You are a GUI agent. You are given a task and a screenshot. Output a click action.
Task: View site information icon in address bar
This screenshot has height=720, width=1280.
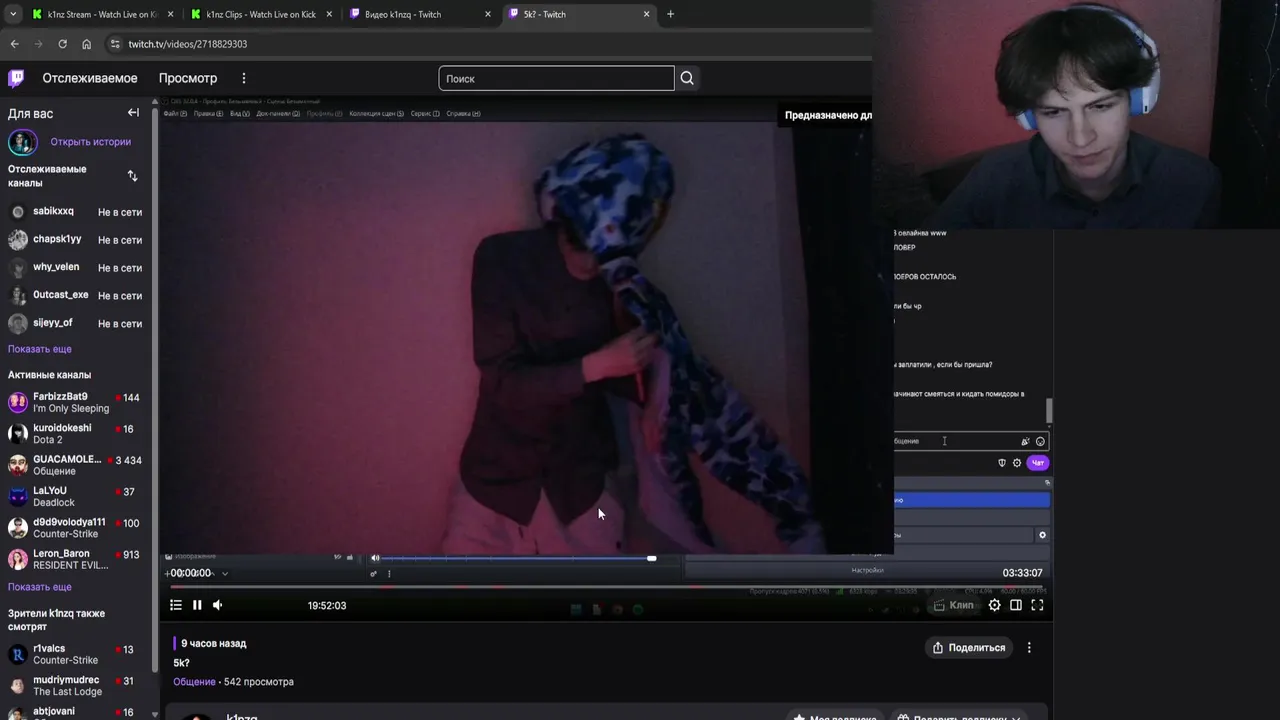pyautogui.click(x=115, y=44)
